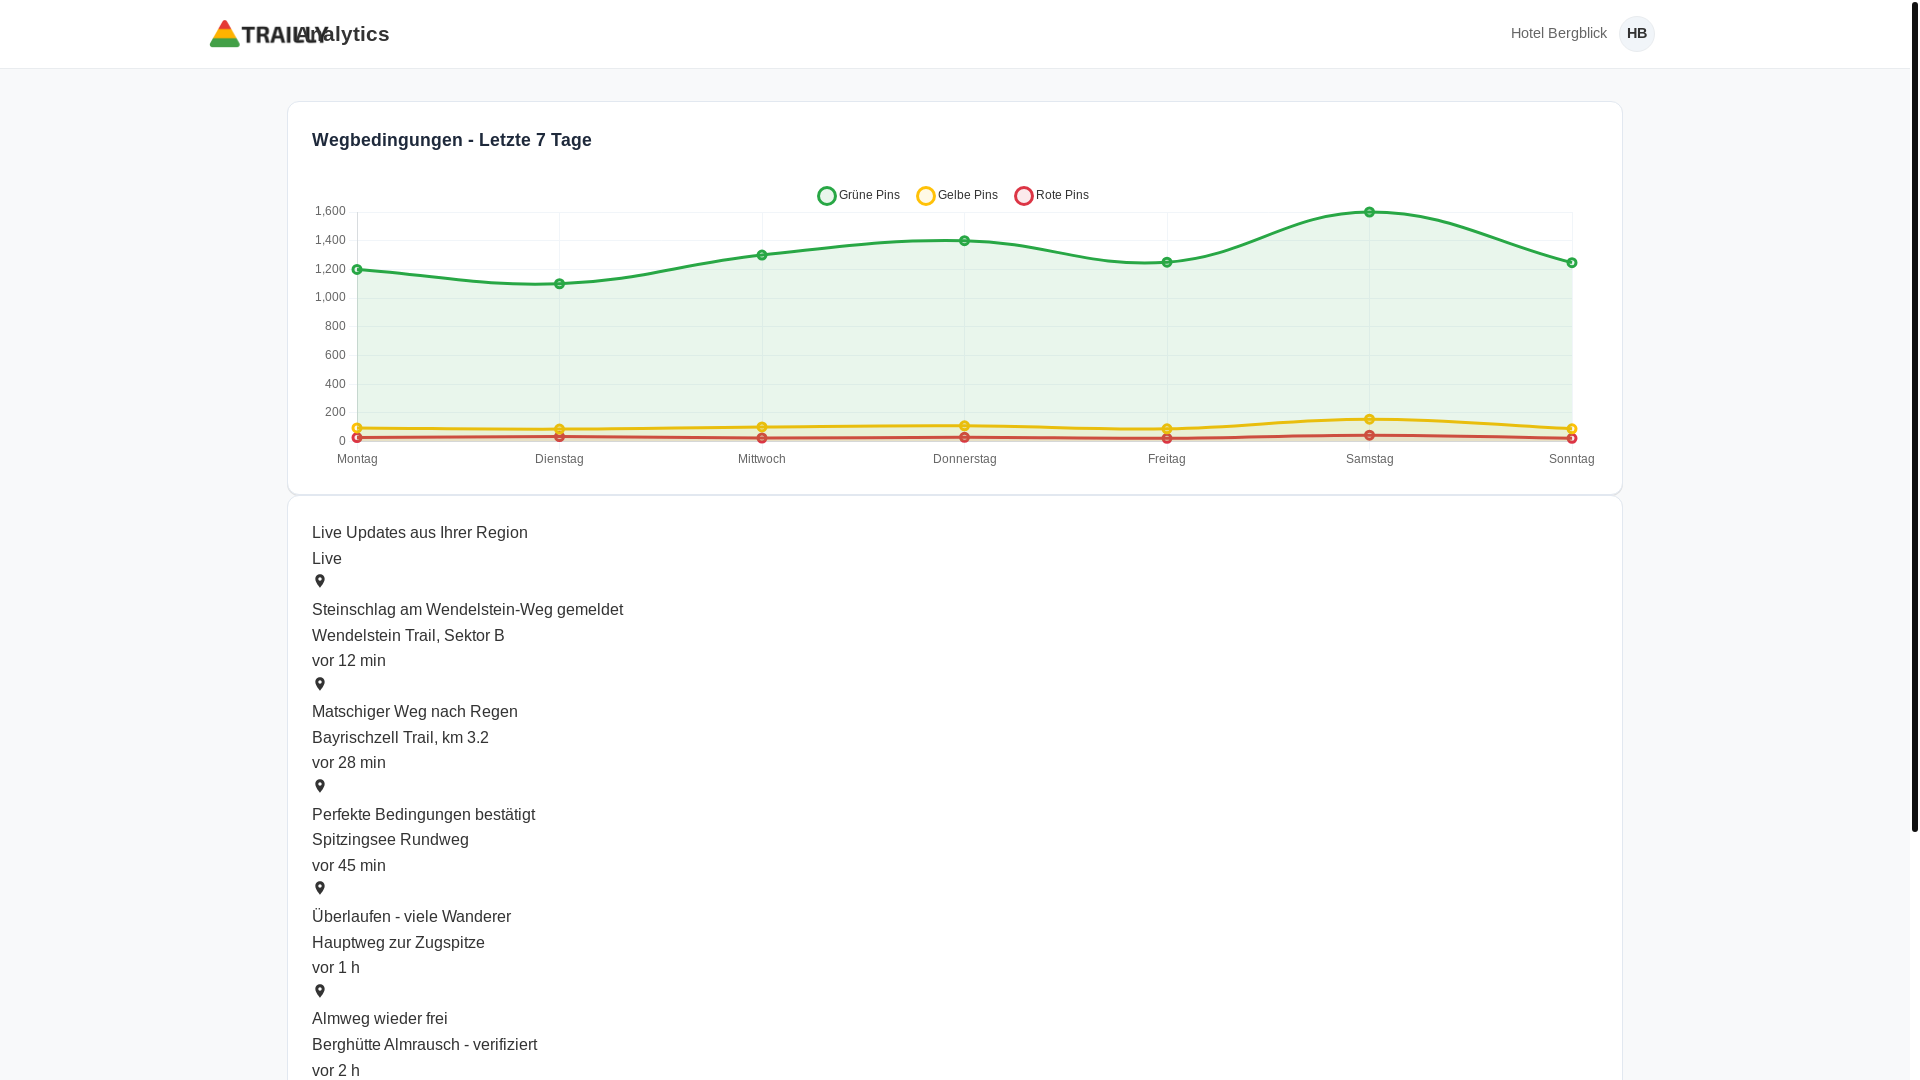
Task: Select green data point for Mittwoch
Action: pyautogui.click(x=762, y=255)
